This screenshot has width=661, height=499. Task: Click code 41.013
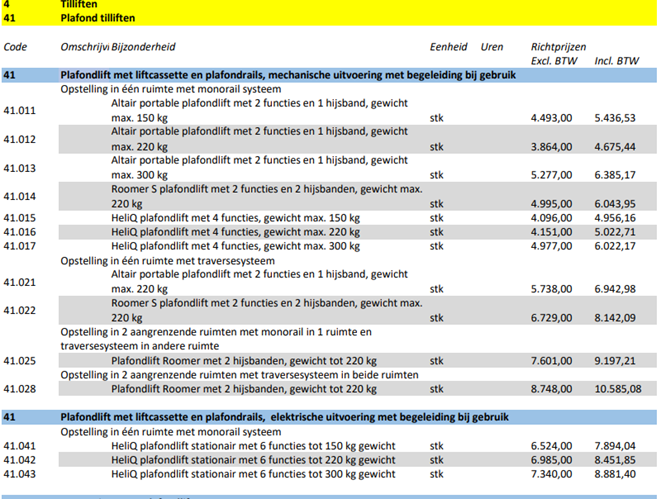[19, 168]
